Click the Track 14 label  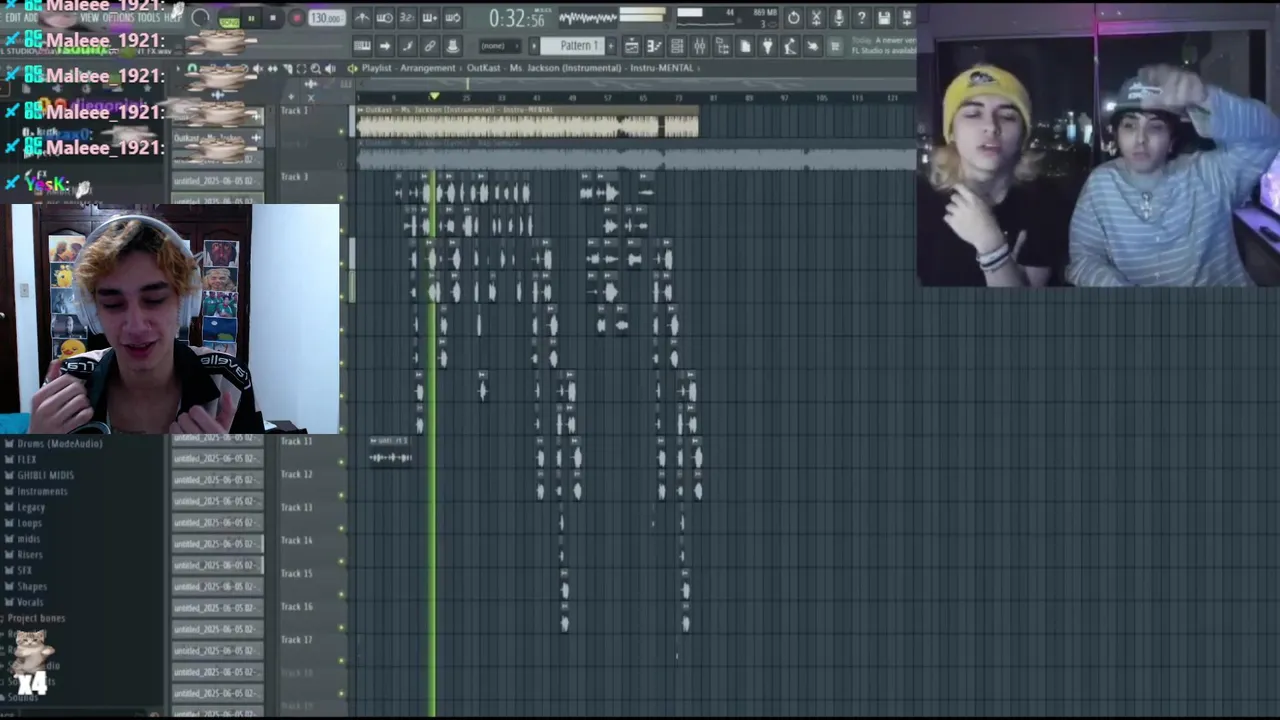pos(297,540)
